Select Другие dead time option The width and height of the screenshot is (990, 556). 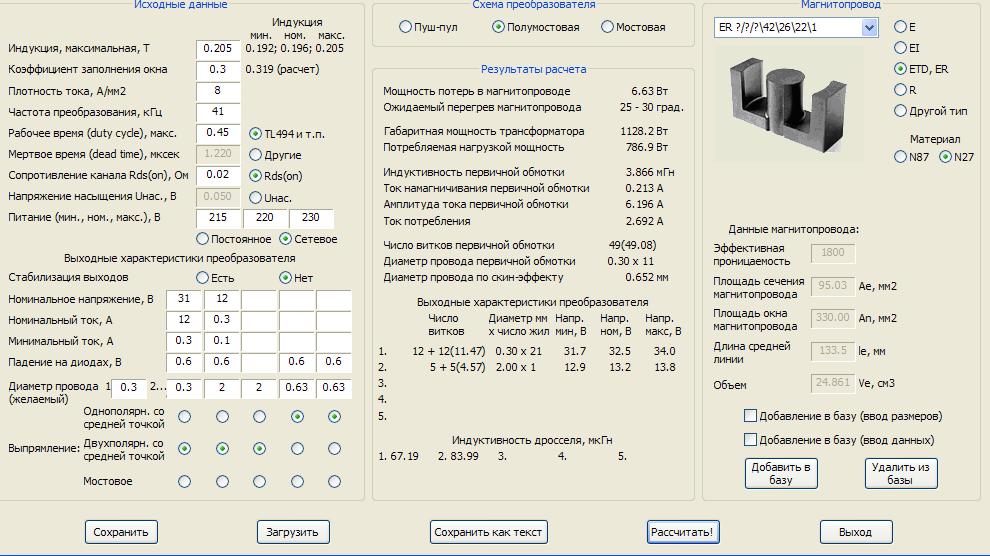point(255,155)
